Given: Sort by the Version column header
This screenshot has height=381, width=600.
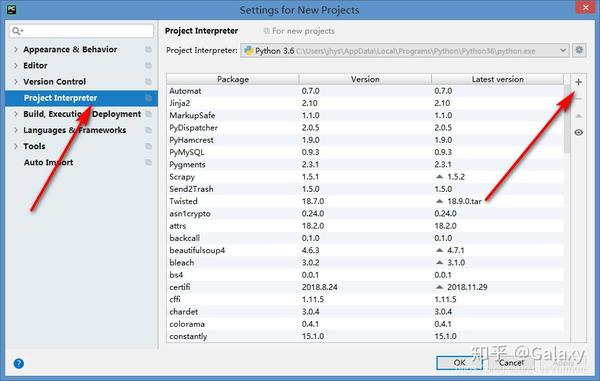Looking at the screenshot, I should (x=365, y=79).
